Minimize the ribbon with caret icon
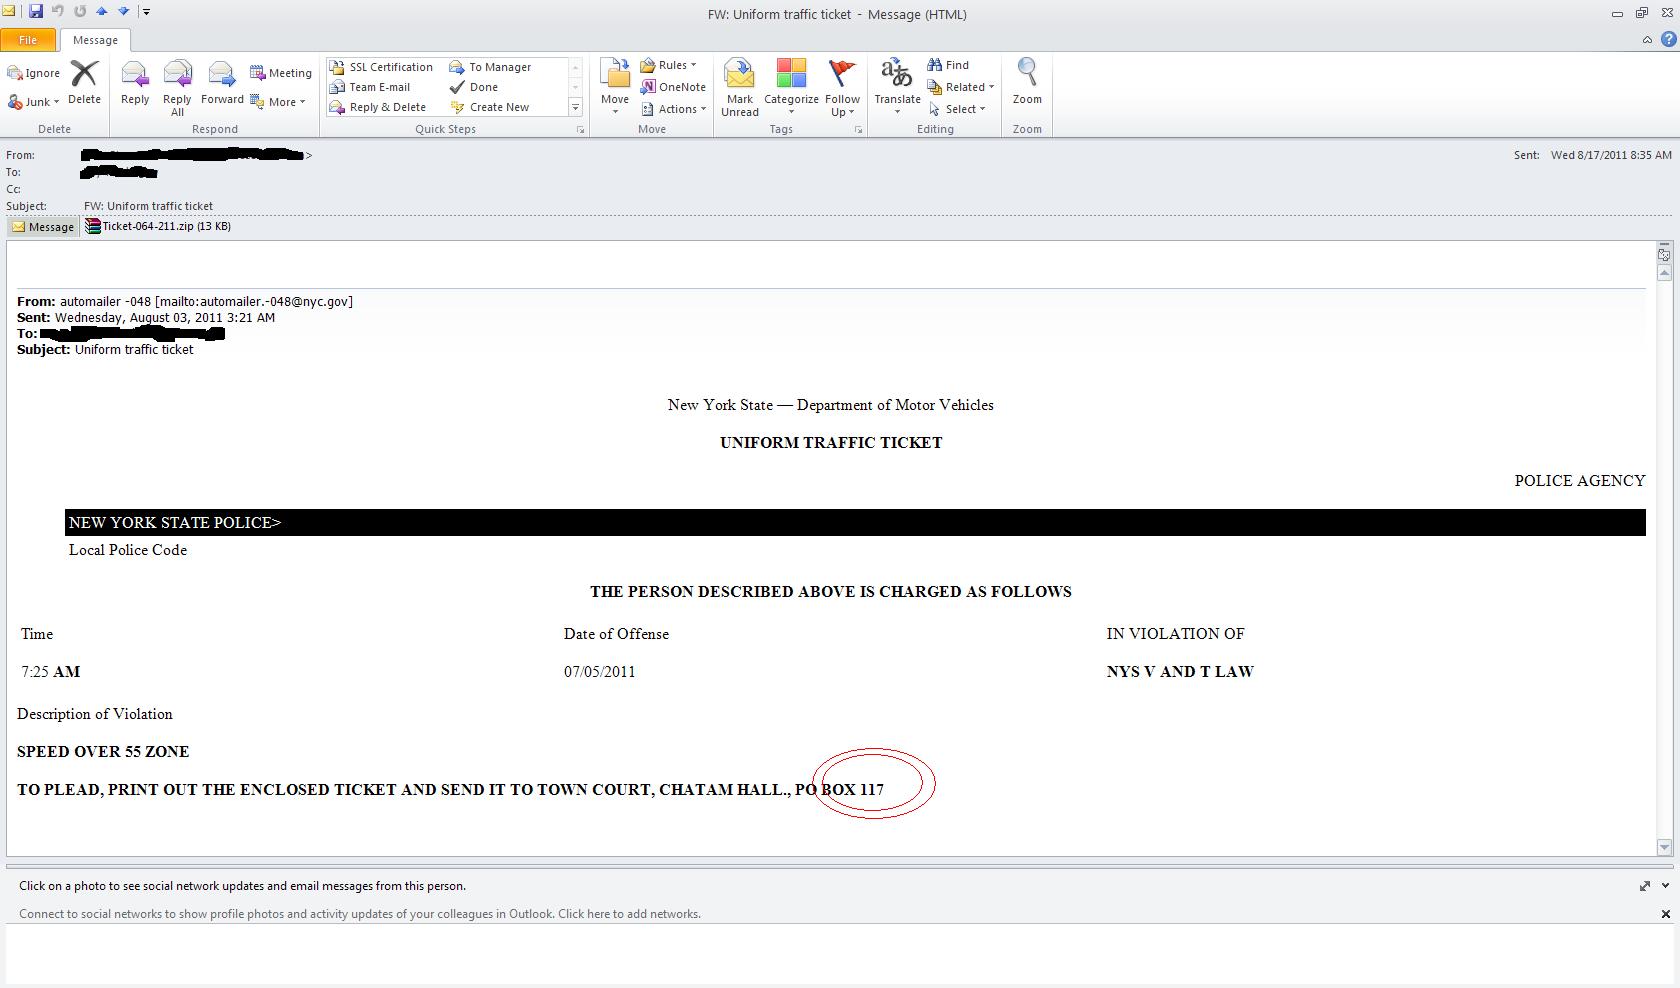 click(x=1647, y=40)
